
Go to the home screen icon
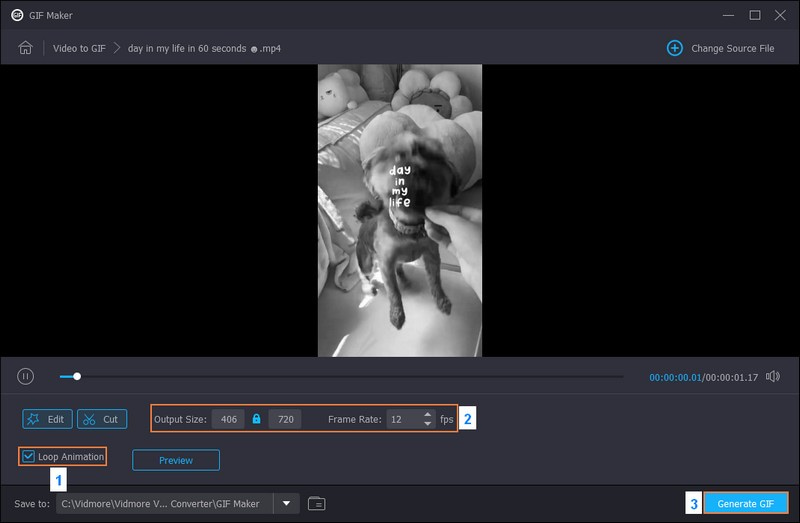click(26, 48)
